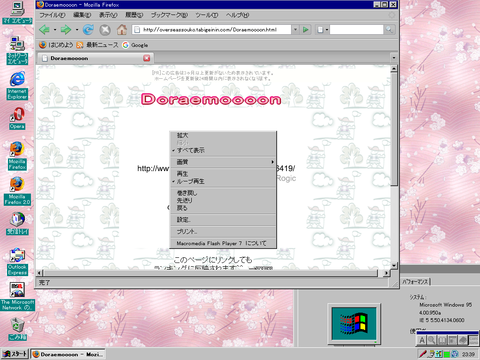Expand the 画質 quality submenu
This screenshot has height=360, width=480.
[223, 162]
